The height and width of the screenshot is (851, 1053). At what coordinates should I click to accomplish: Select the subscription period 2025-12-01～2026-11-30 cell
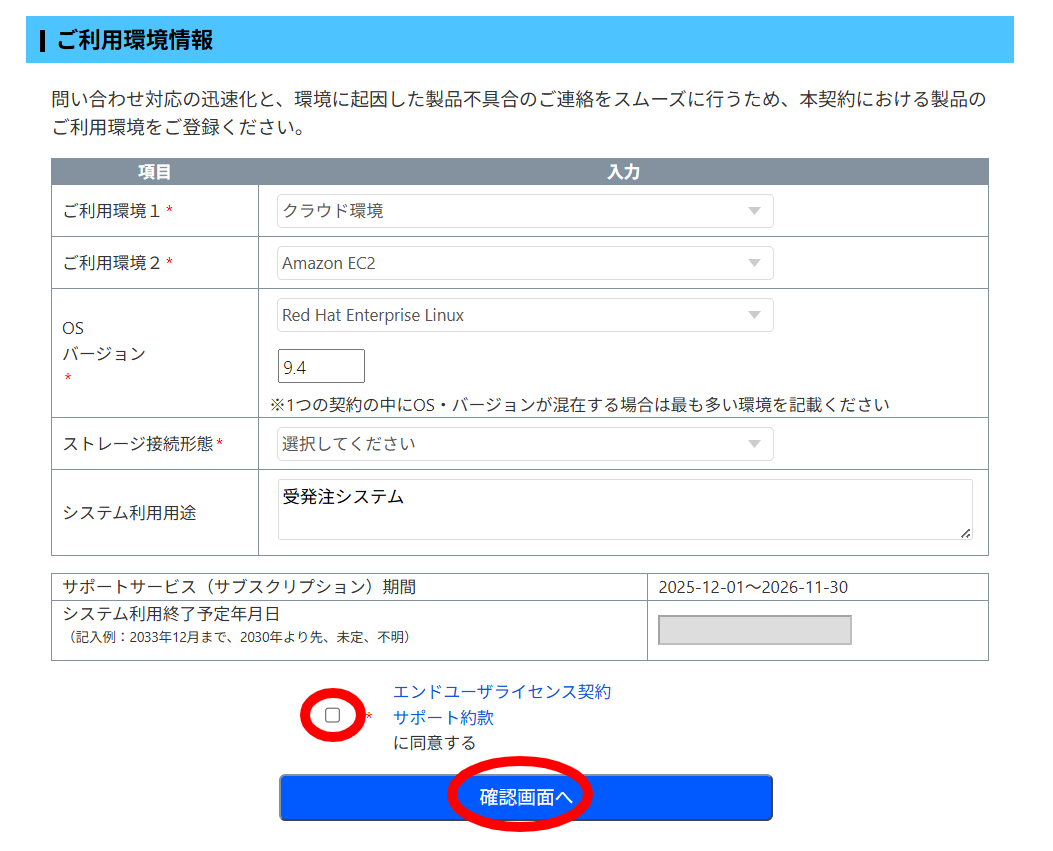pos(816,587)
